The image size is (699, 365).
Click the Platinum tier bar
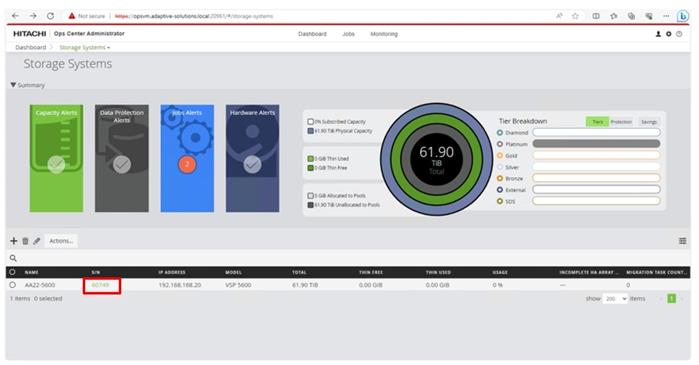[x=596, y=144]
